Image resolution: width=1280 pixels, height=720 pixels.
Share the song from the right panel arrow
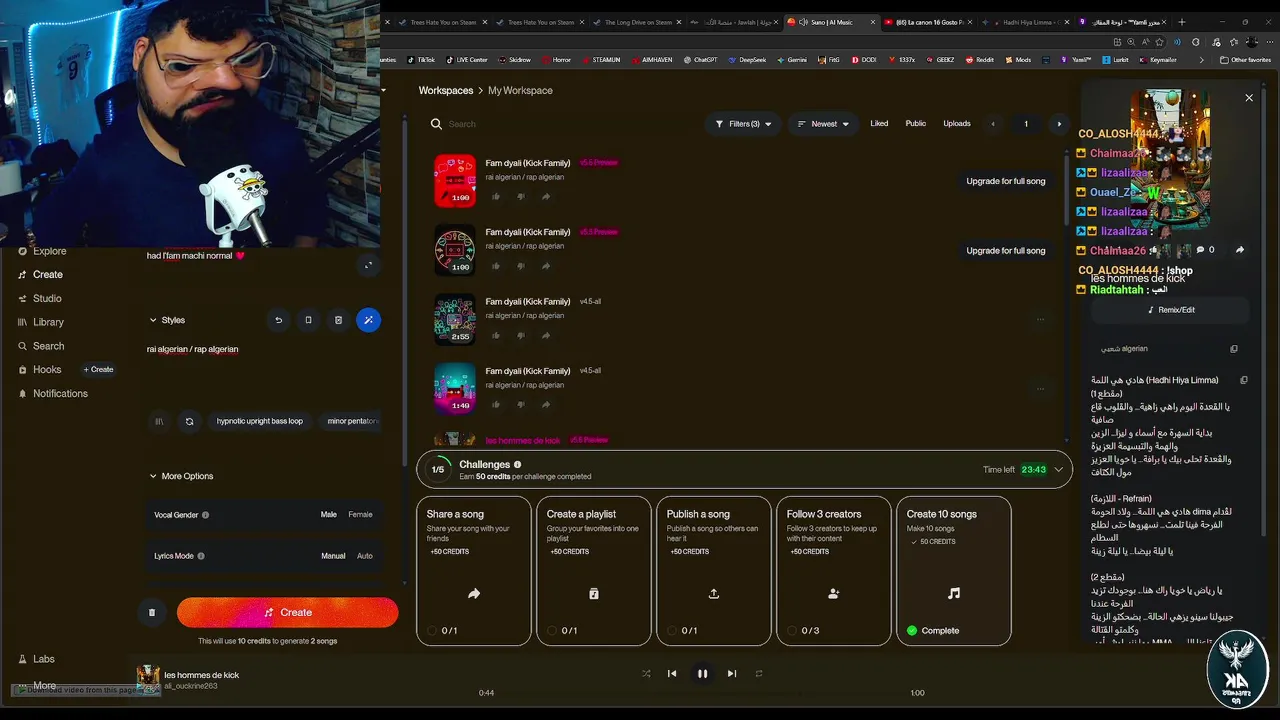tap(1240, 250)
